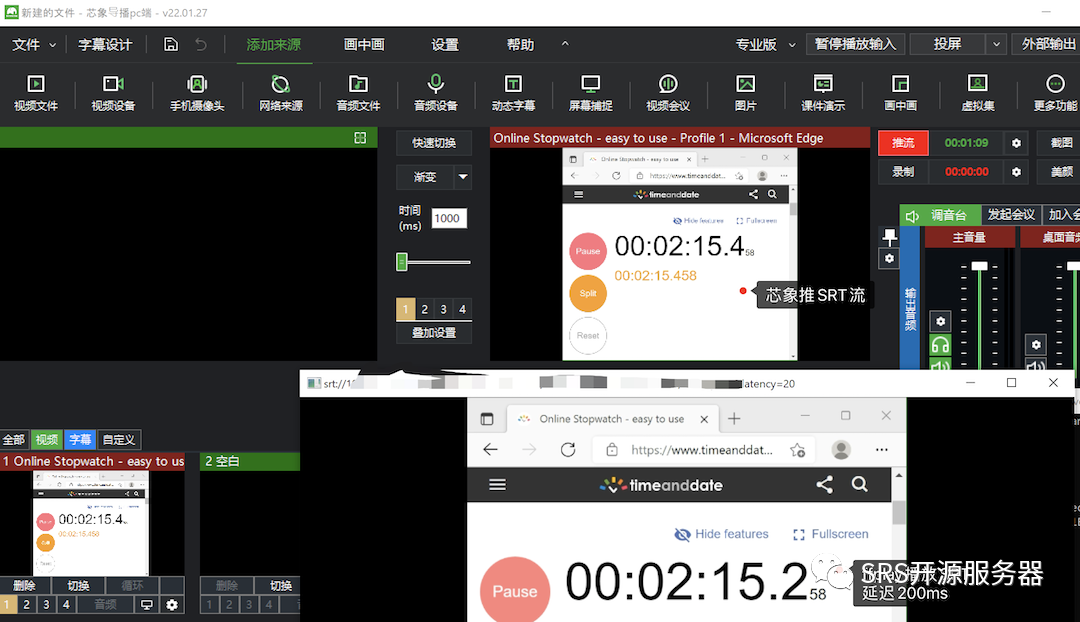The height and width of the screenshot is (622, 1080).
Task: Open 屏幕捕捉 screen capture
Action: tap(590, 93)
